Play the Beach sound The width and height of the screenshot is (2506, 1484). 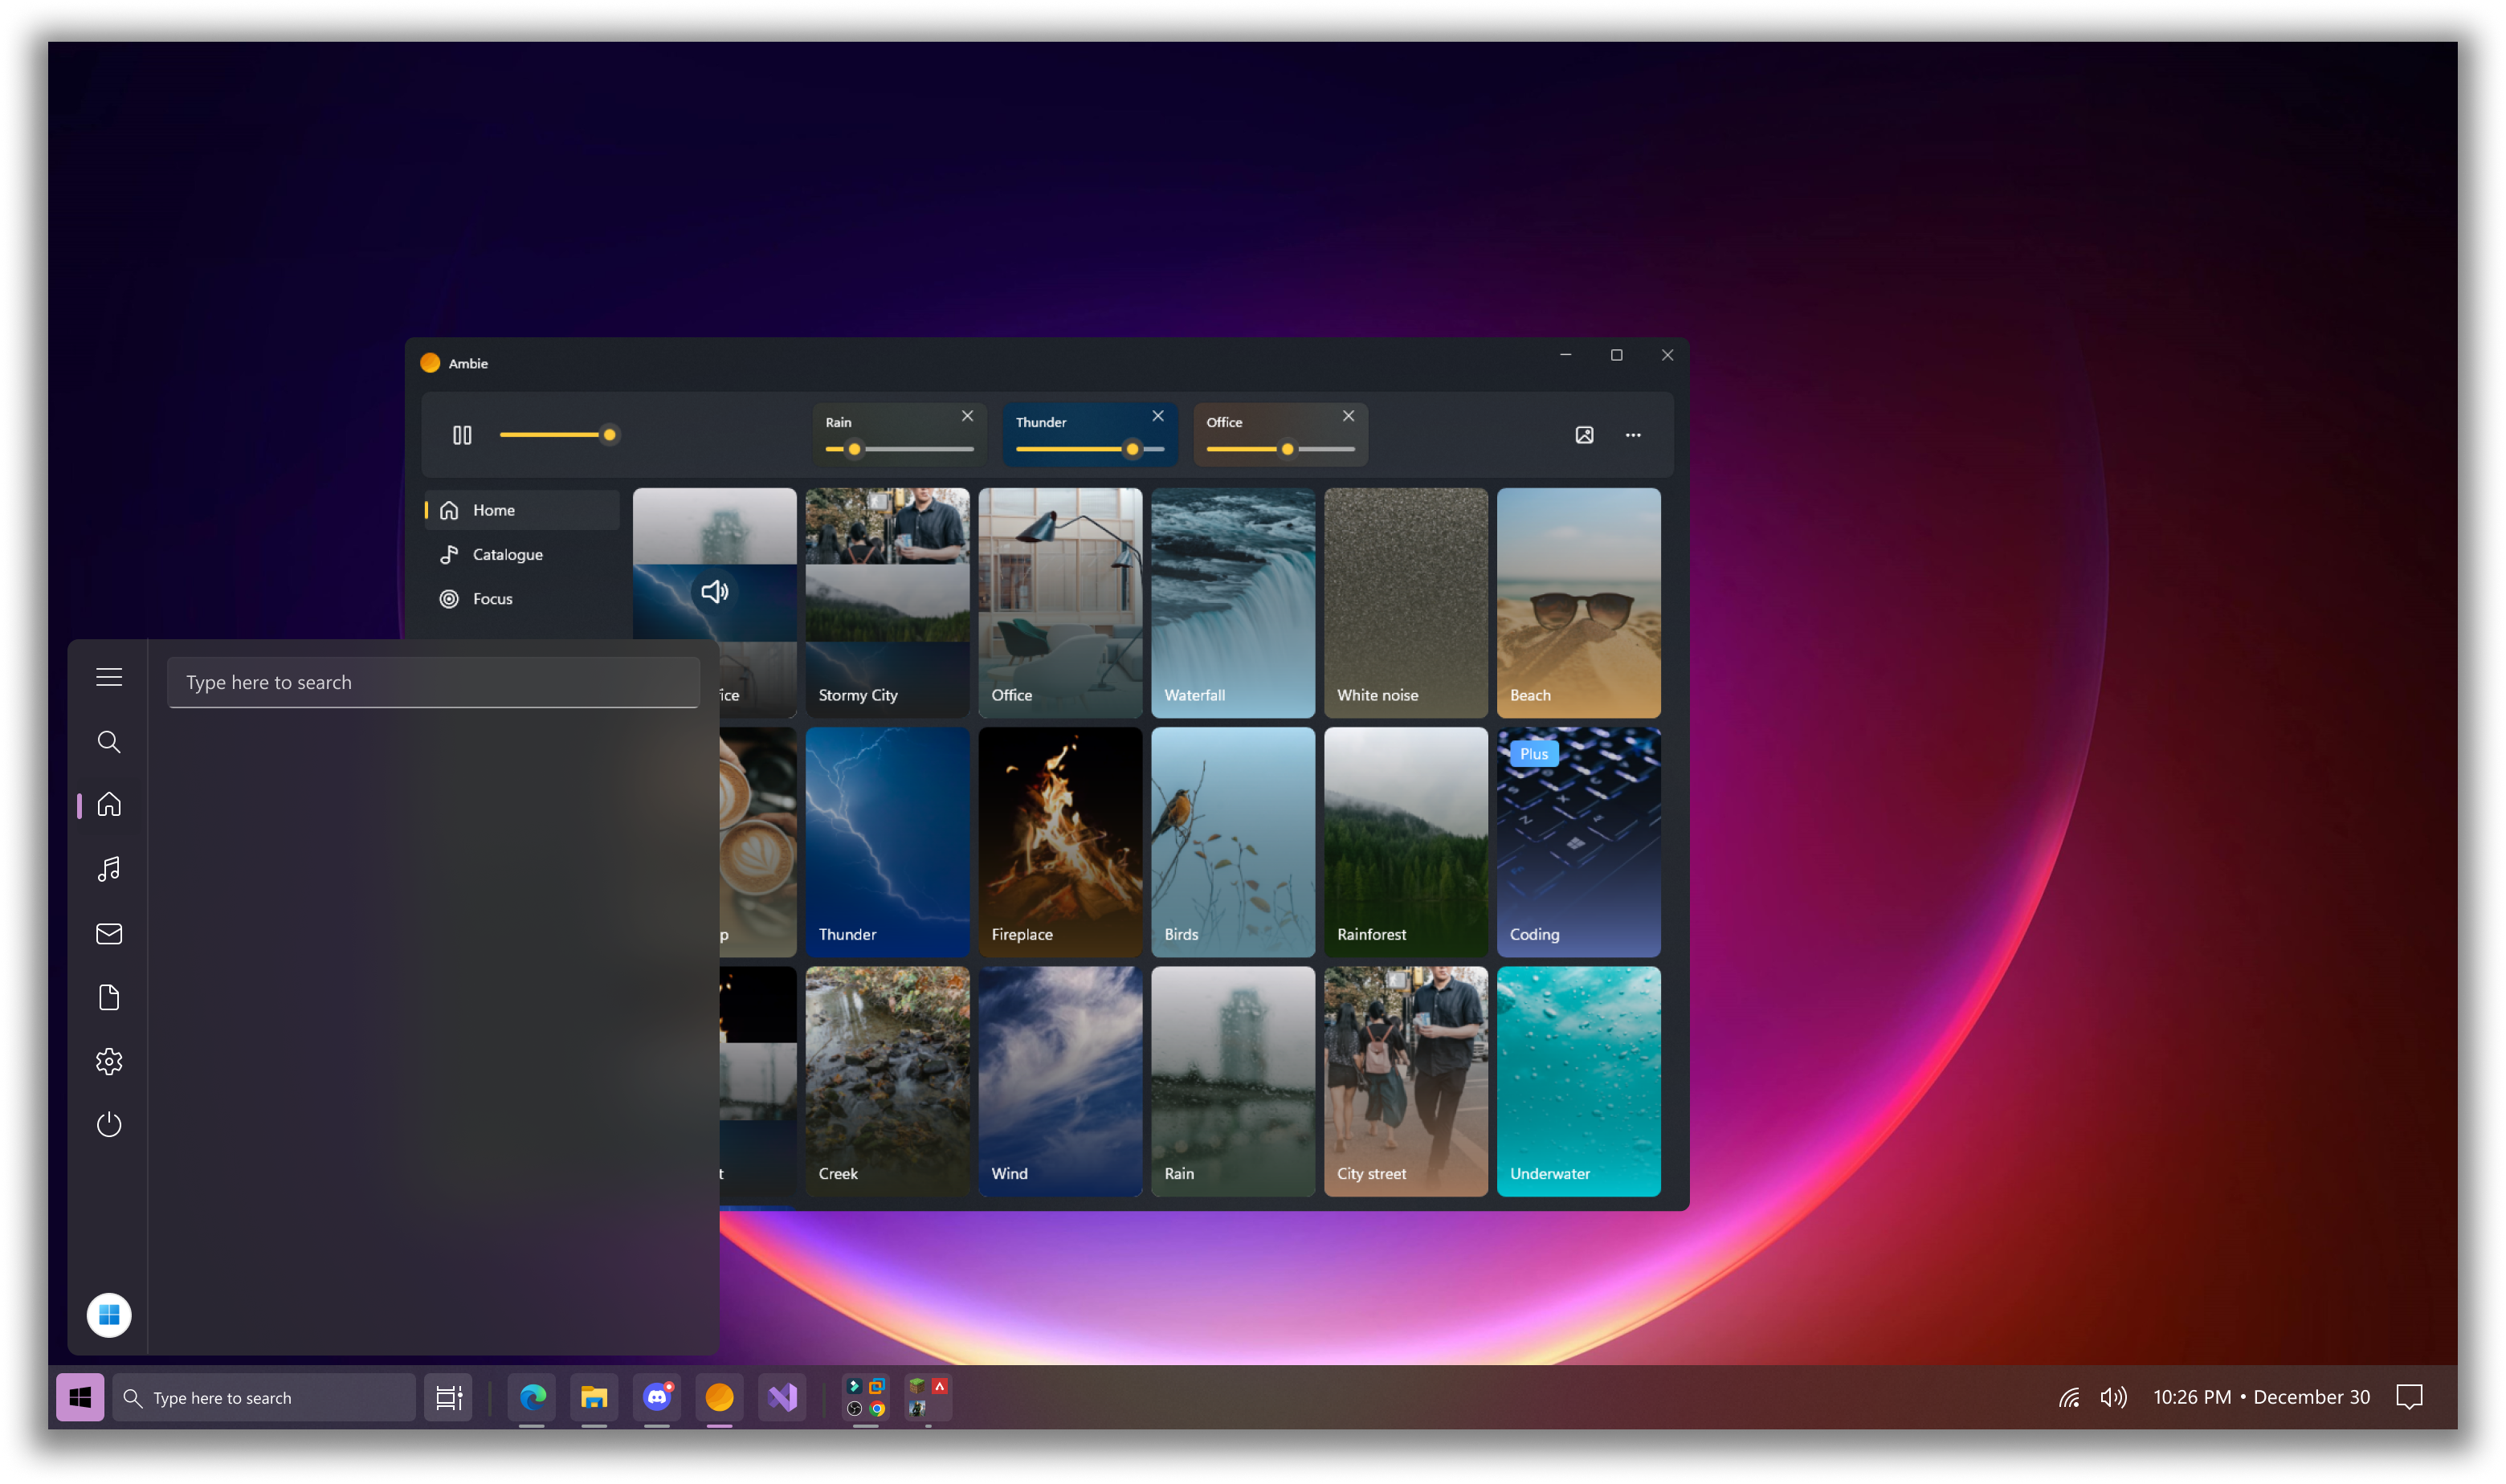tap(1579, 603)
